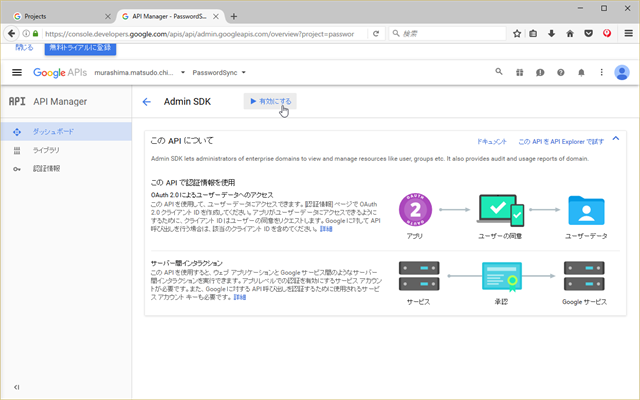Click the site information 'i' icon in address bar
This screenshot has height=400, width=640.
[x=26, y=33]
